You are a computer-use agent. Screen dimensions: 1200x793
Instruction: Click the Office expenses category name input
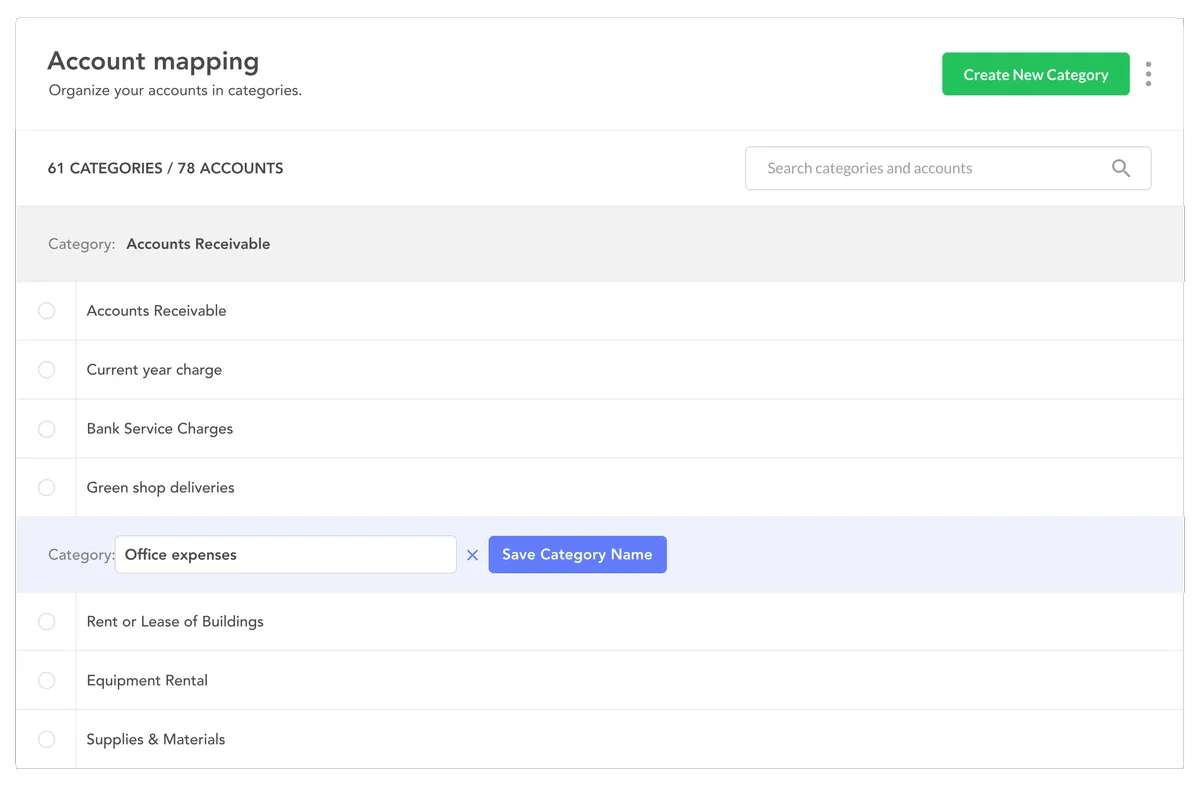pos(286,554)
